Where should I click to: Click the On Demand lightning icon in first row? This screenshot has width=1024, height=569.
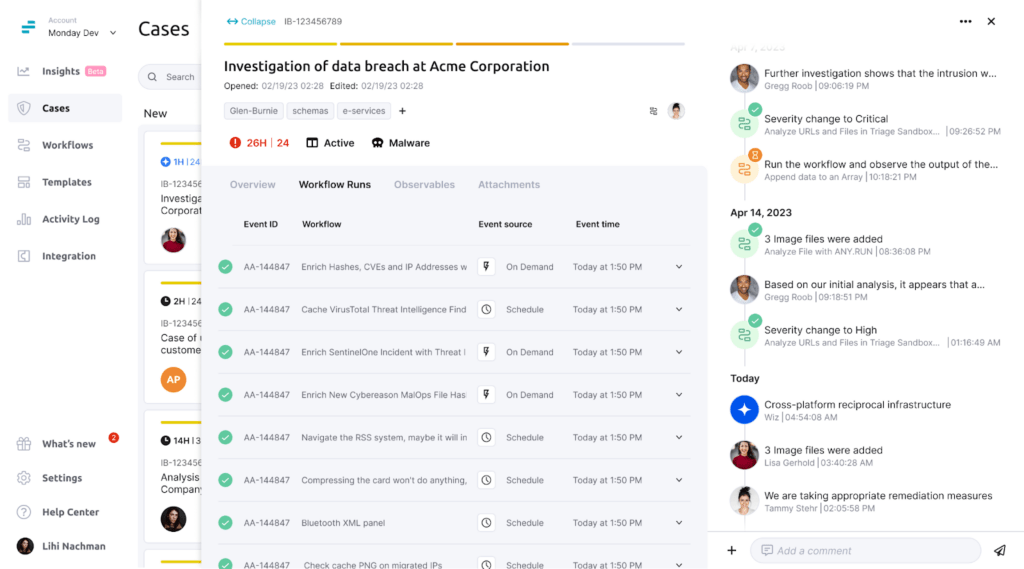tap(486, 267)
